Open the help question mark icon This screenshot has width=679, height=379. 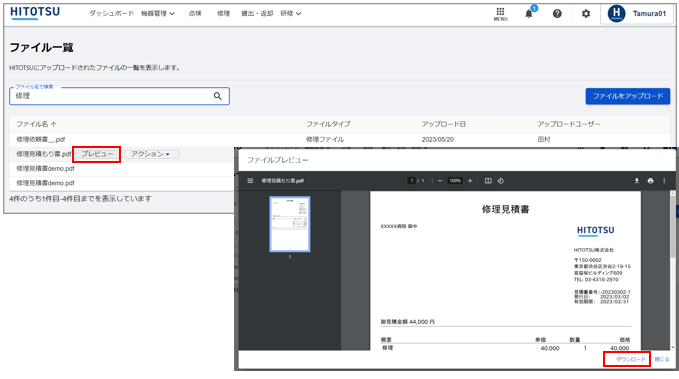click(557, 14)
